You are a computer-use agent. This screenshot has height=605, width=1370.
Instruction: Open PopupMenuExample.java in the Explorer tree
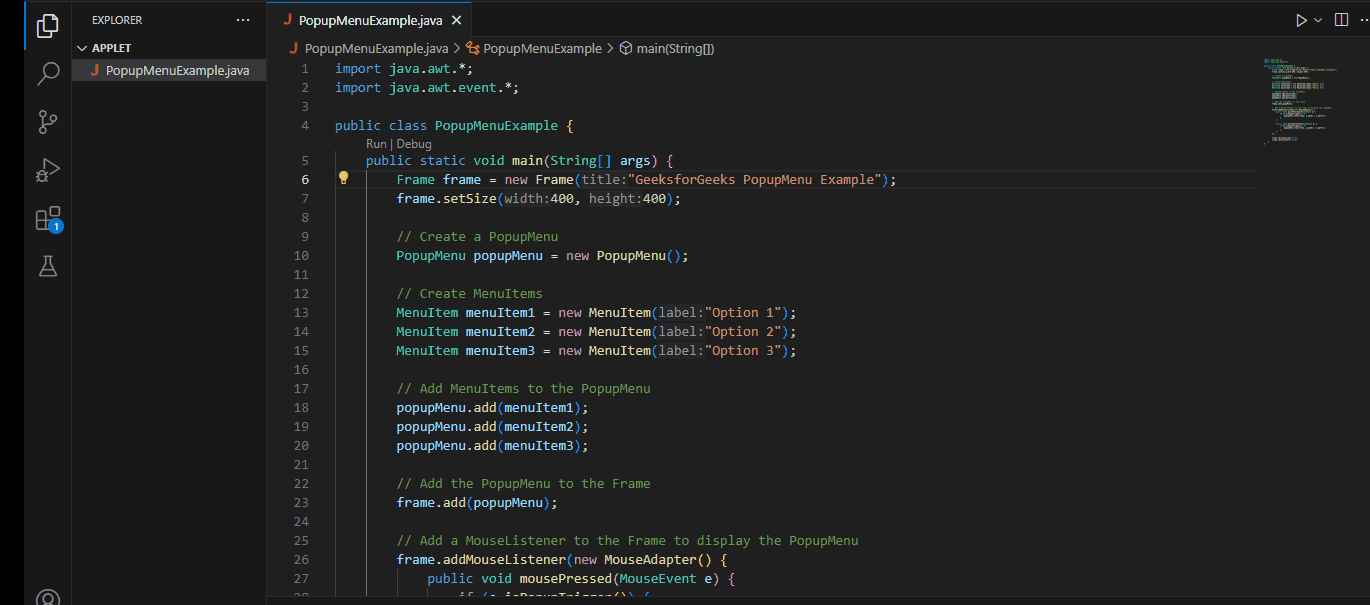point(169,70)
